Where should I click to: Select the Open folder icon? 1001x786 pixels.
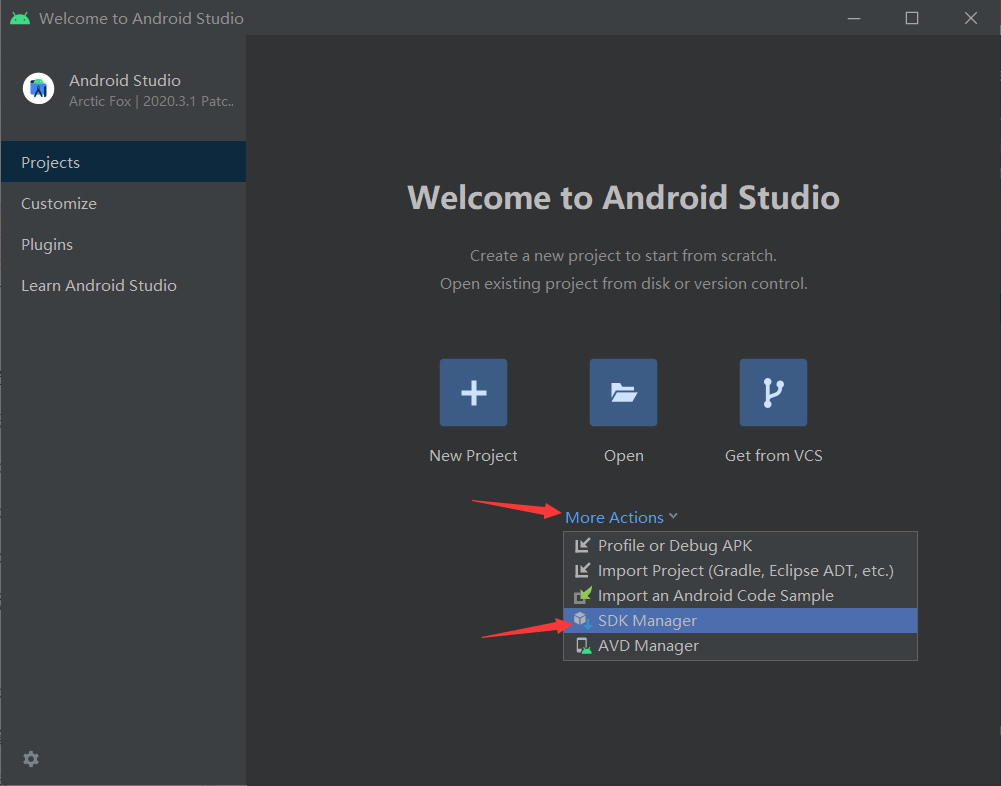click(623, 392)
